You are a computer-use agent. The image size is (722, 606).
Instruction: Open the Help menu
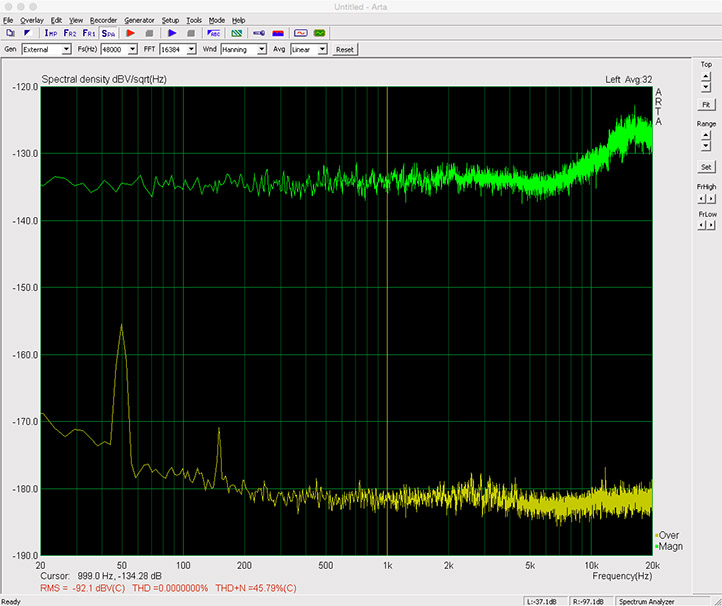pyautogui.click(x=239, y=20)
